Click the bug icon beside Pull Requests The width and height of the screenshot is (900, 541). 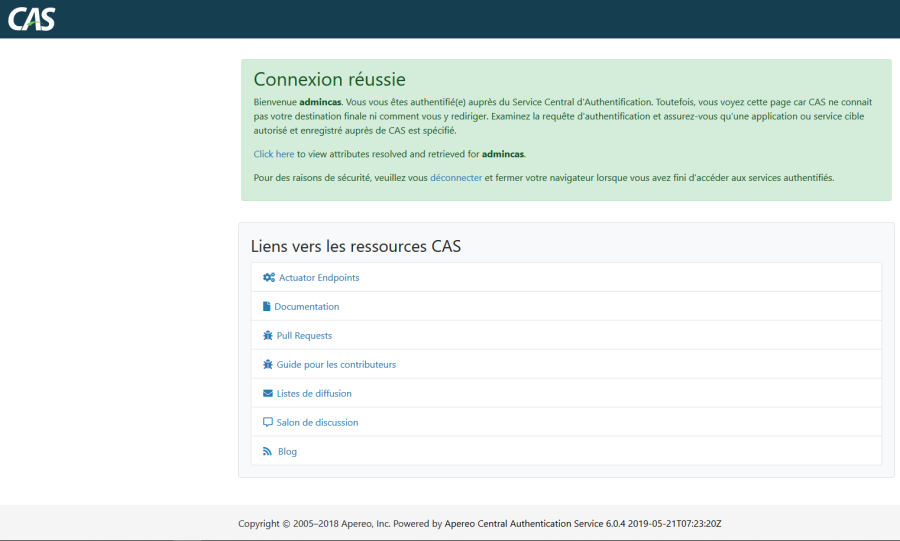pyautogui.click(x=268, y=336)
